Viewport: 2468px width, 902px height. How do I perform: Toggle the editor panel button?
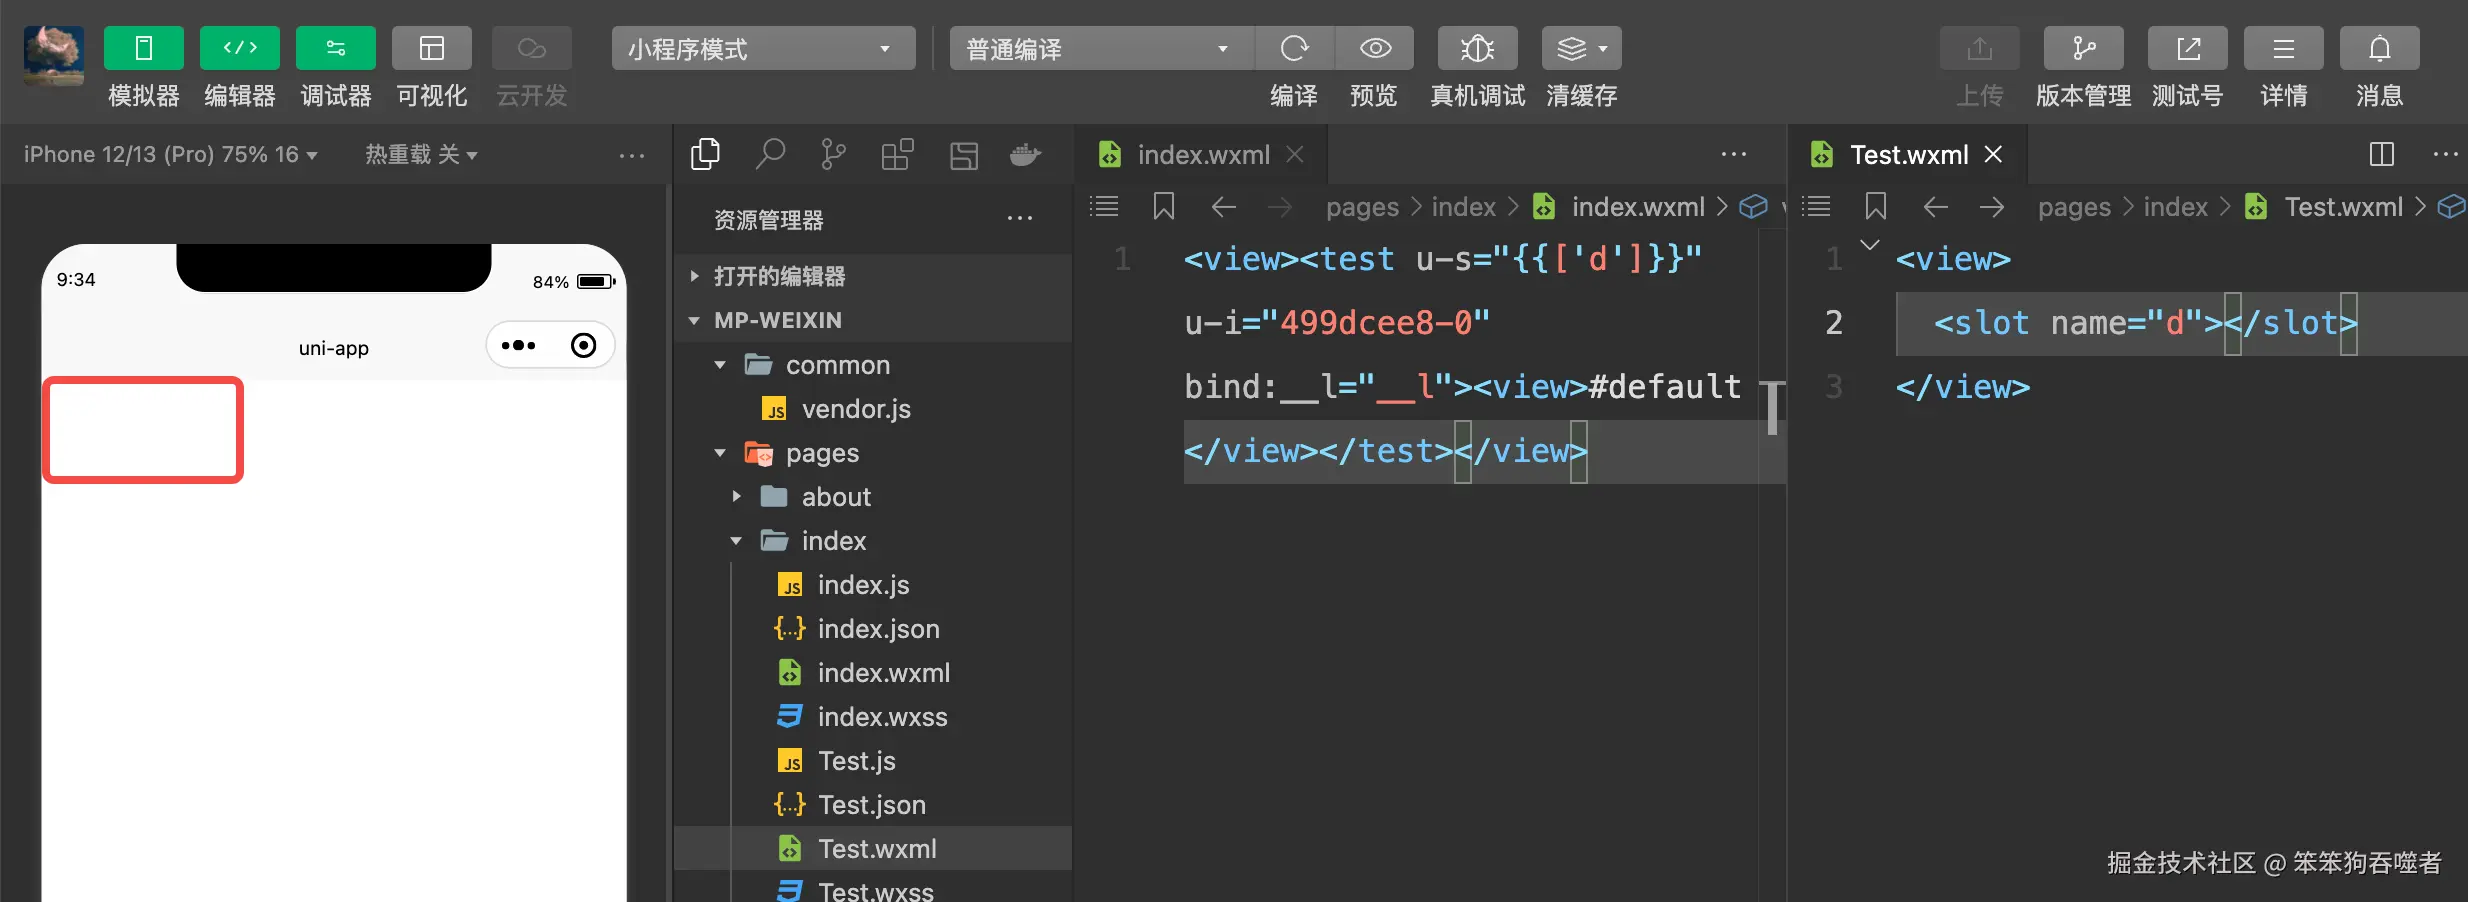tap(239, 48)
